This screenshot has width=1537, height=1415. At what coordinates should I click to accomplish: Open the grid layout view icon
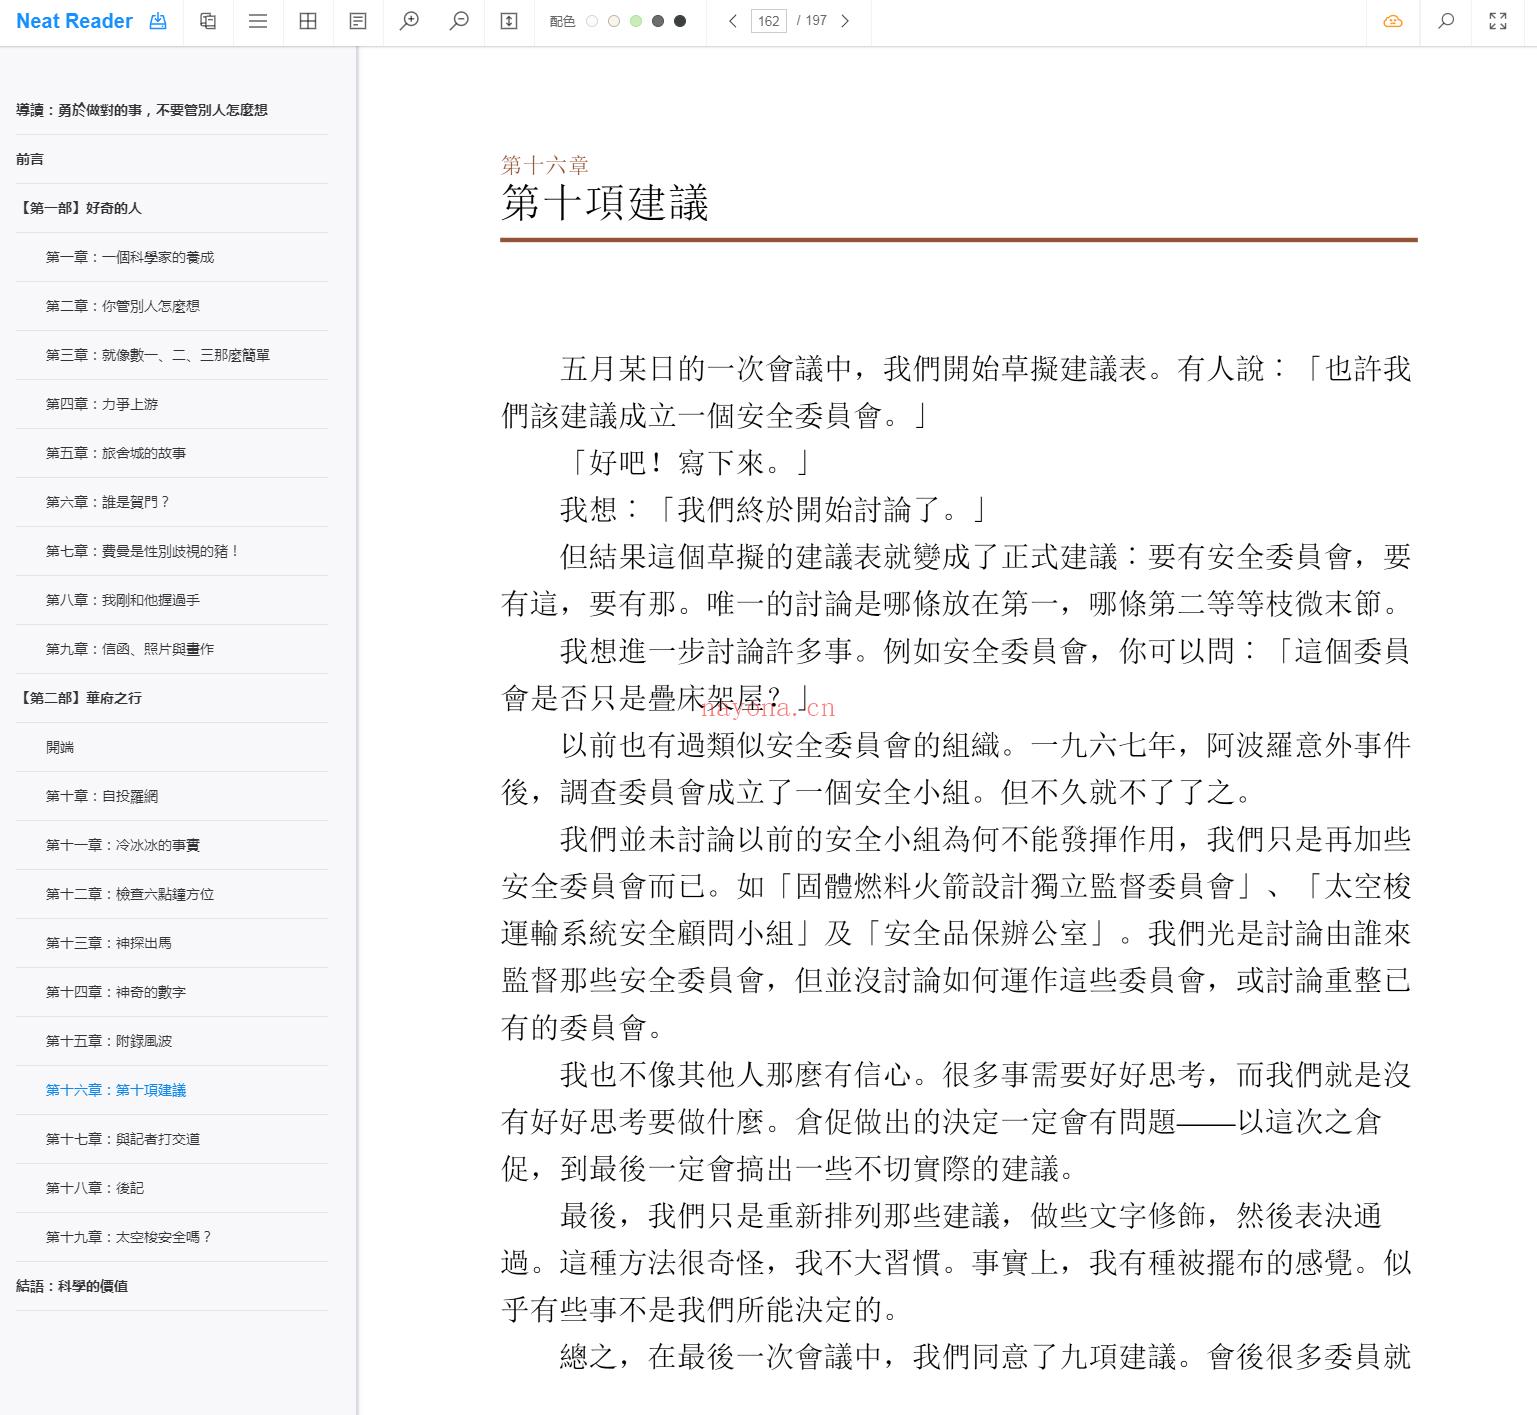pyautogui.click(x=308, y=21)
